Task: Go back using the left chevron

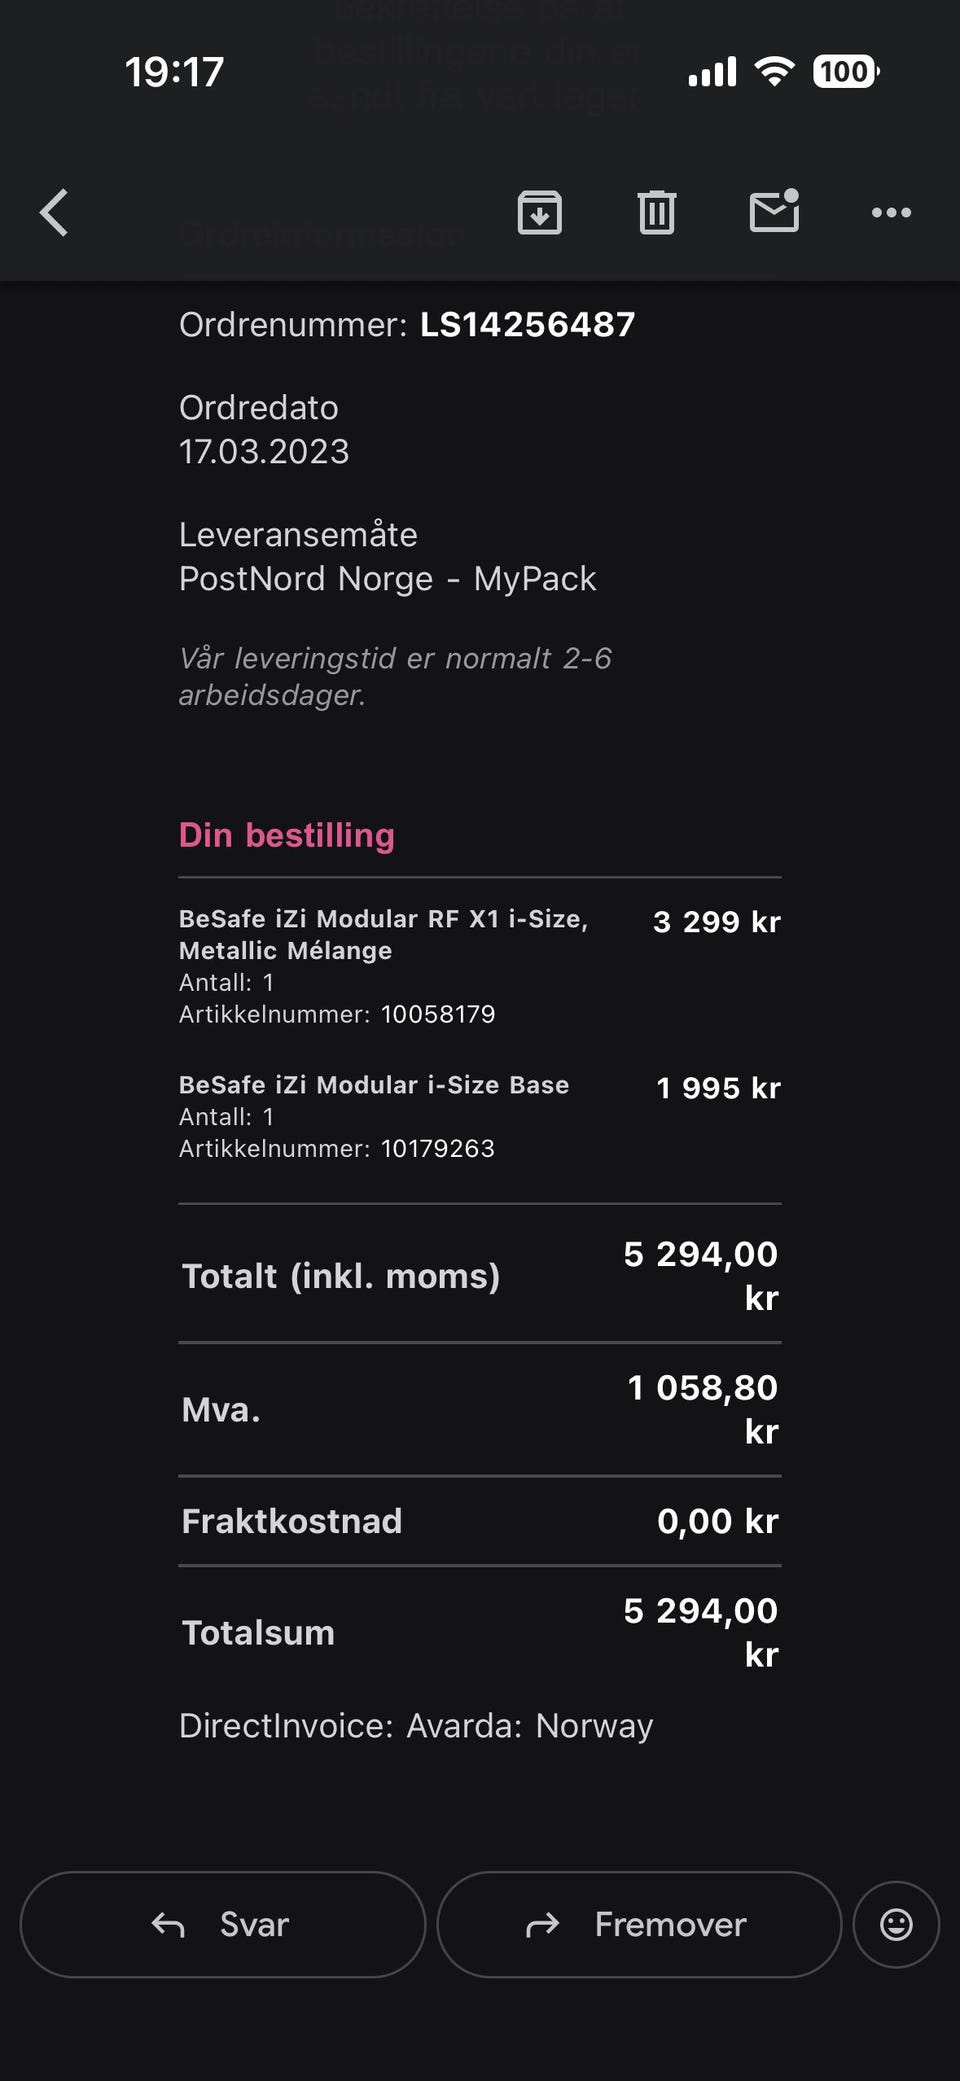Action: click(x=55, y=213)
